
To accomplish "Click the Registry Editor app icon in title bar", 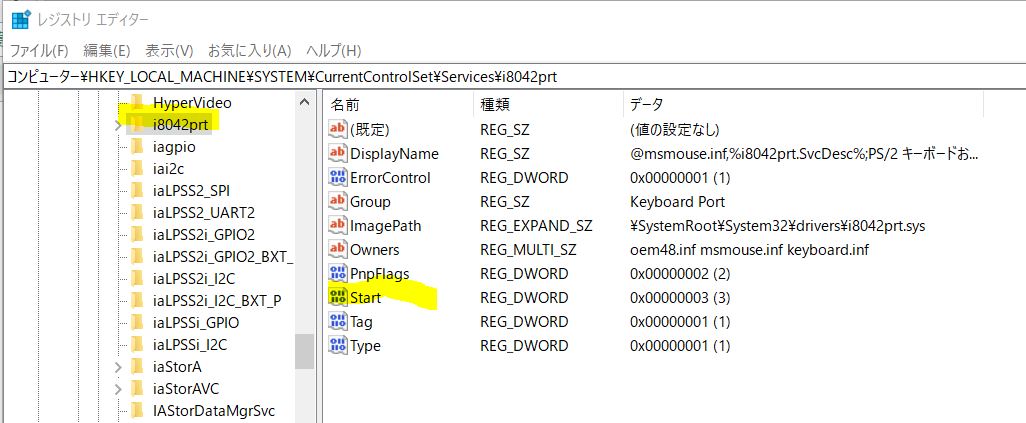I will point(20,19).
